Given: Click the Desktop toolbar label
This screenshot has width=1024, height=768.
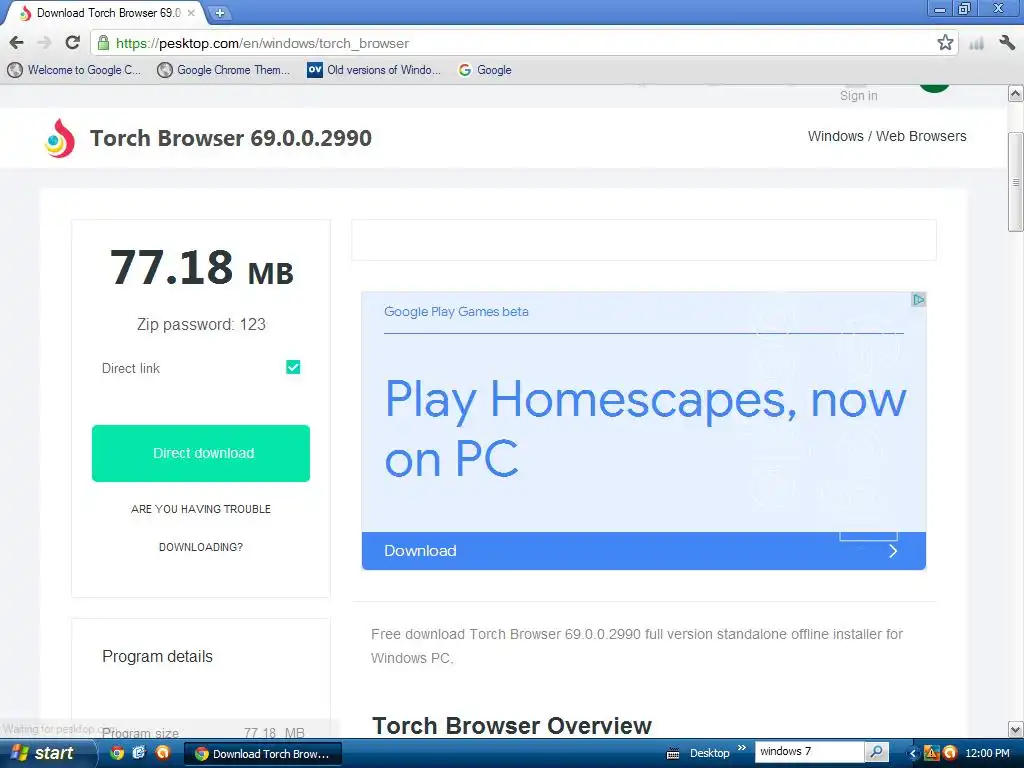Looking at the screenshot, I should pyautogui.click(x=709, y=753).
